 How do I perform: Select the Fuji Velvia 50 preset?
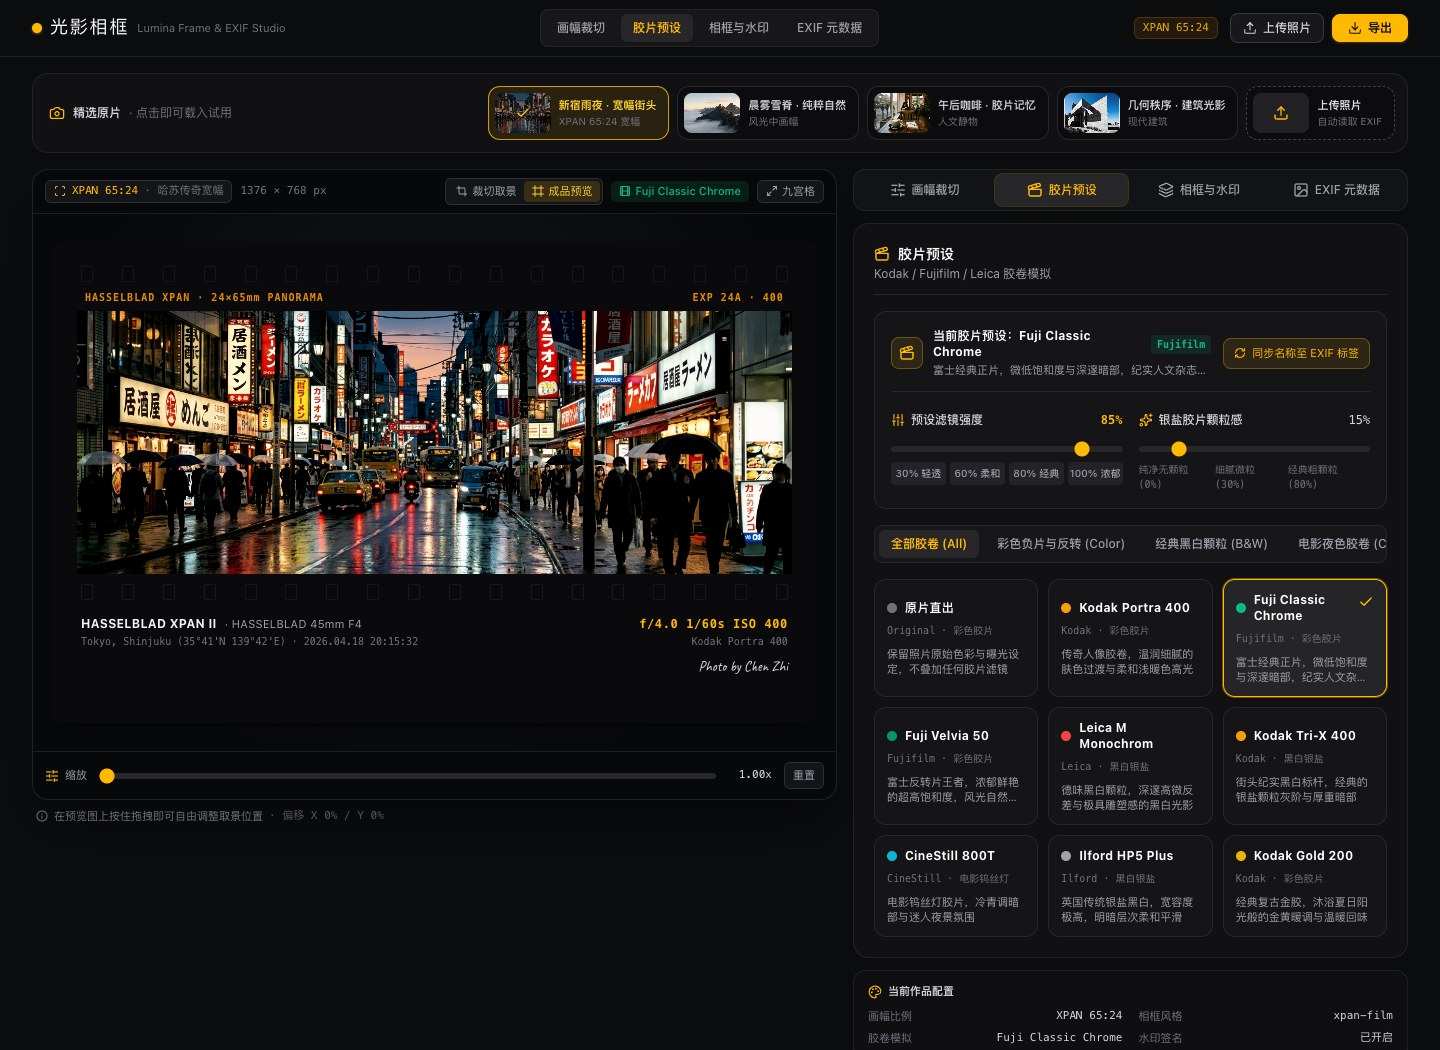(956, 766)
